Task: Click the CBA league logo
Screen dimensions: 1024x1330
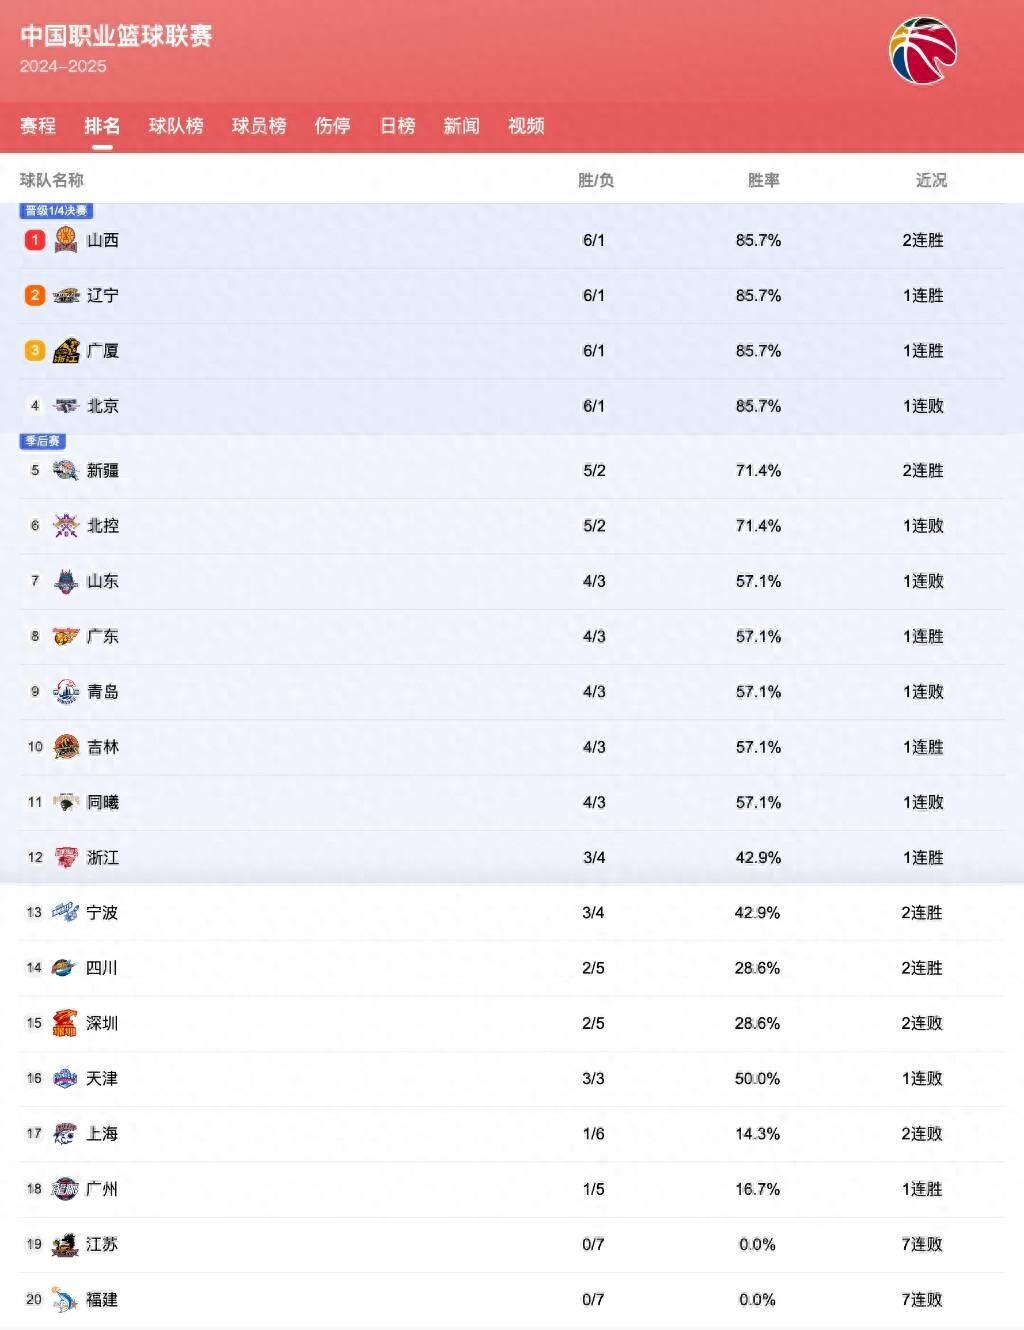Action: (922, 51)
